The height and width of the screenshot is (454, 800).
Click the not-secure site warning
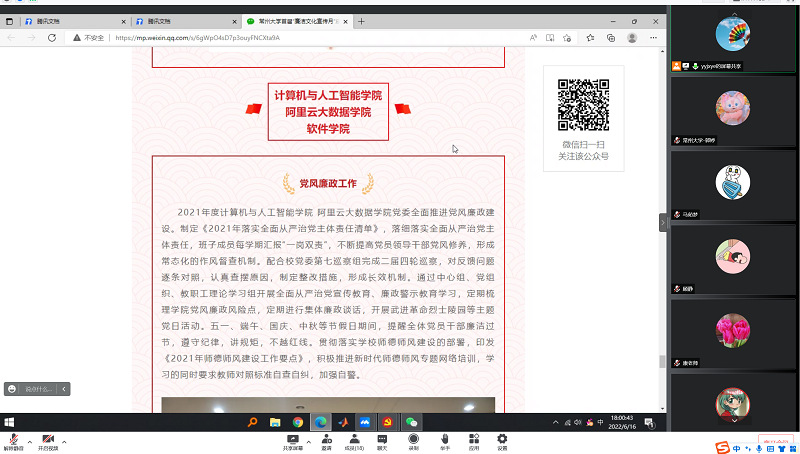tap(88, 38)
